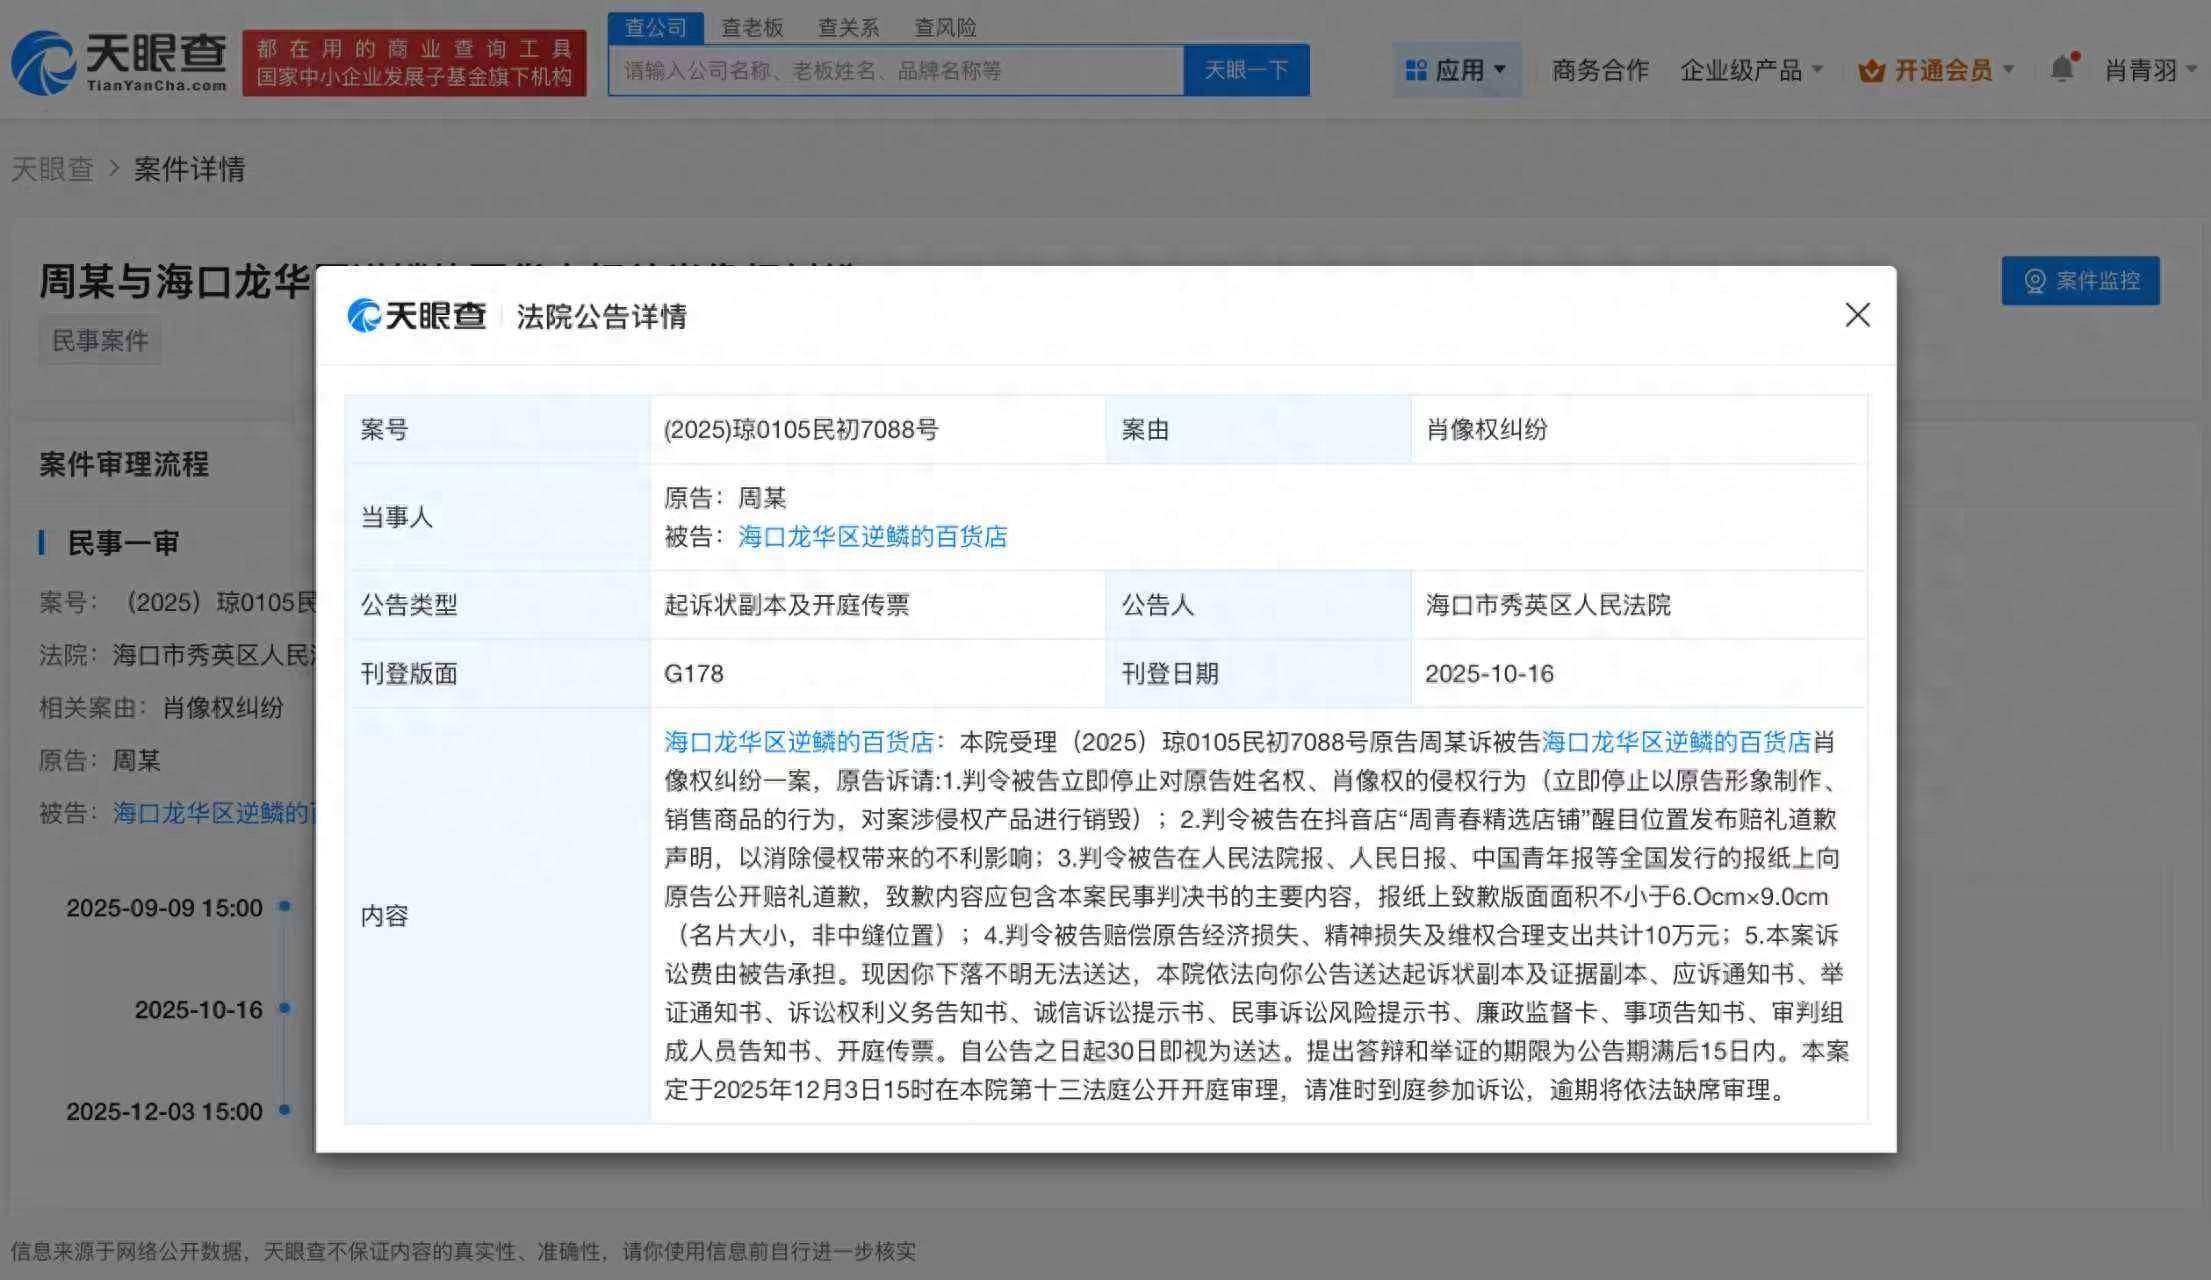Click the case monitoring camera icon
Screen dimensions: 2211x1280
tap(2034, 281)
